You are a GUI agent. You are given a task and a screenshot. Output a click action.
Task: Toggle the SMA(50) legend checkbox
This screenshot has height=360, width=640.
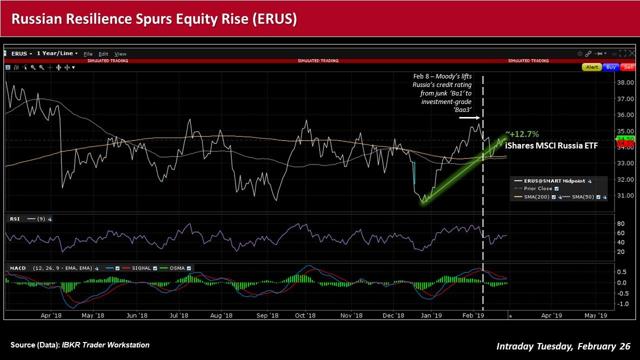pos(598,197)
